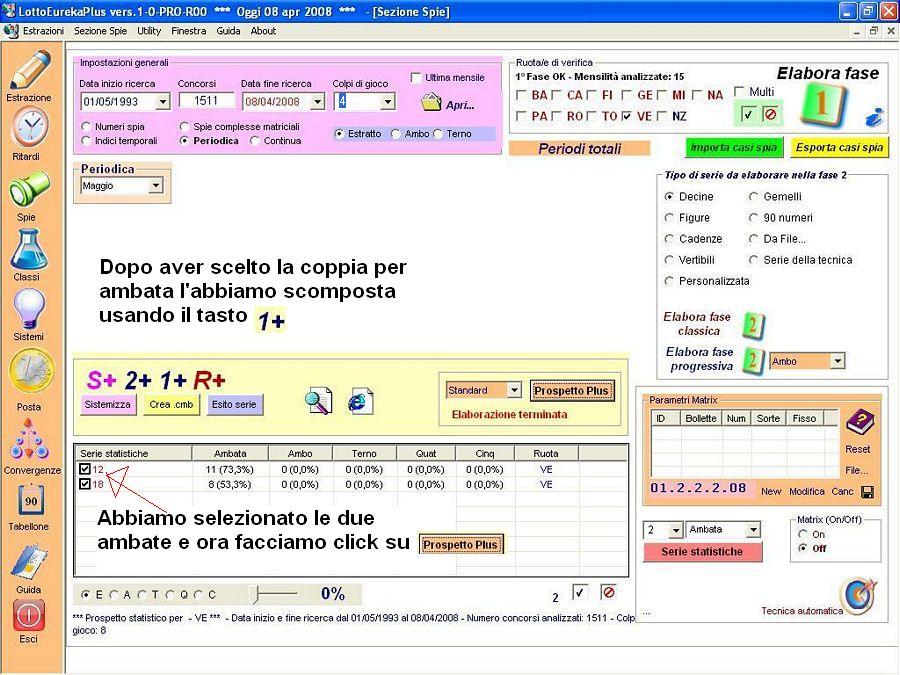Click the Prospetto Plus button beside Standard

(x=571, y=391)
